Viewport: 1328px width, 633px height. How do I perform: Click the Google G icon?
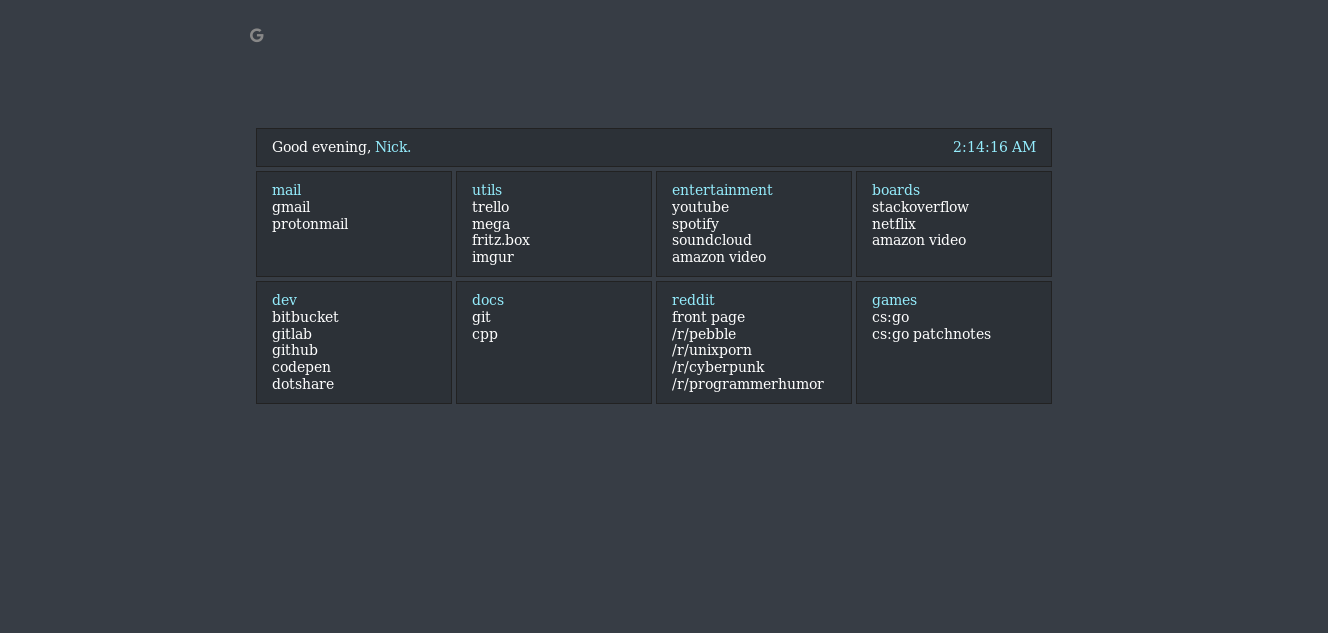(x=257, y=36)
